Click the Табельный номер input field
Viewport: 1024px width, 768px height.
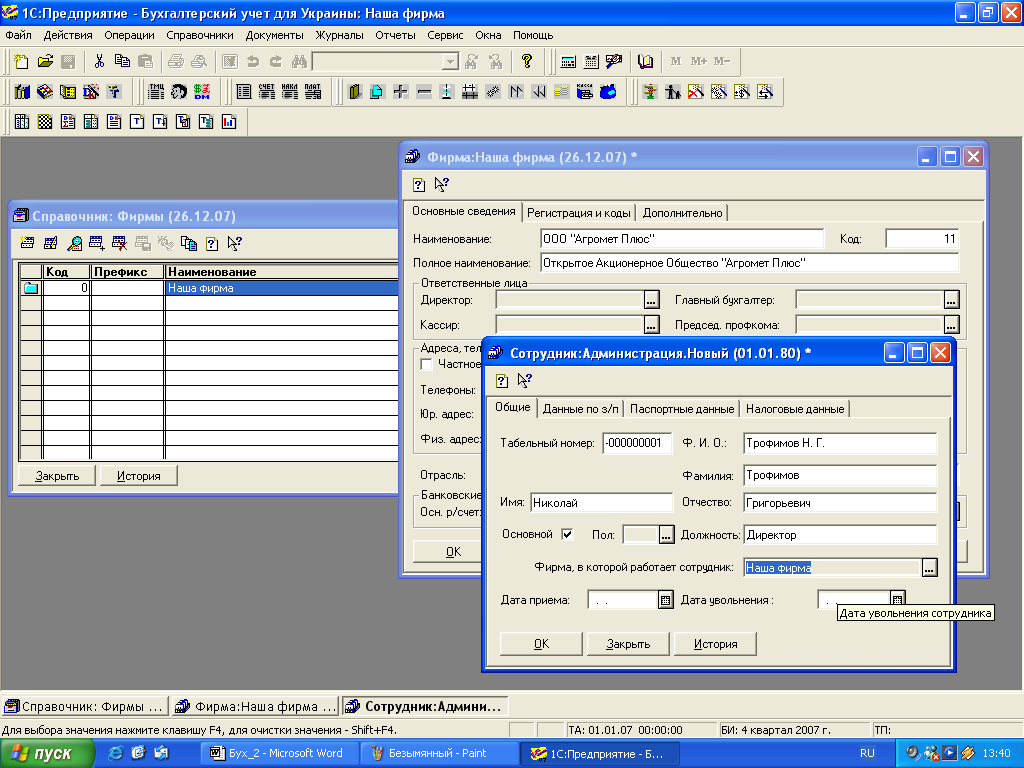coord(637,443)
